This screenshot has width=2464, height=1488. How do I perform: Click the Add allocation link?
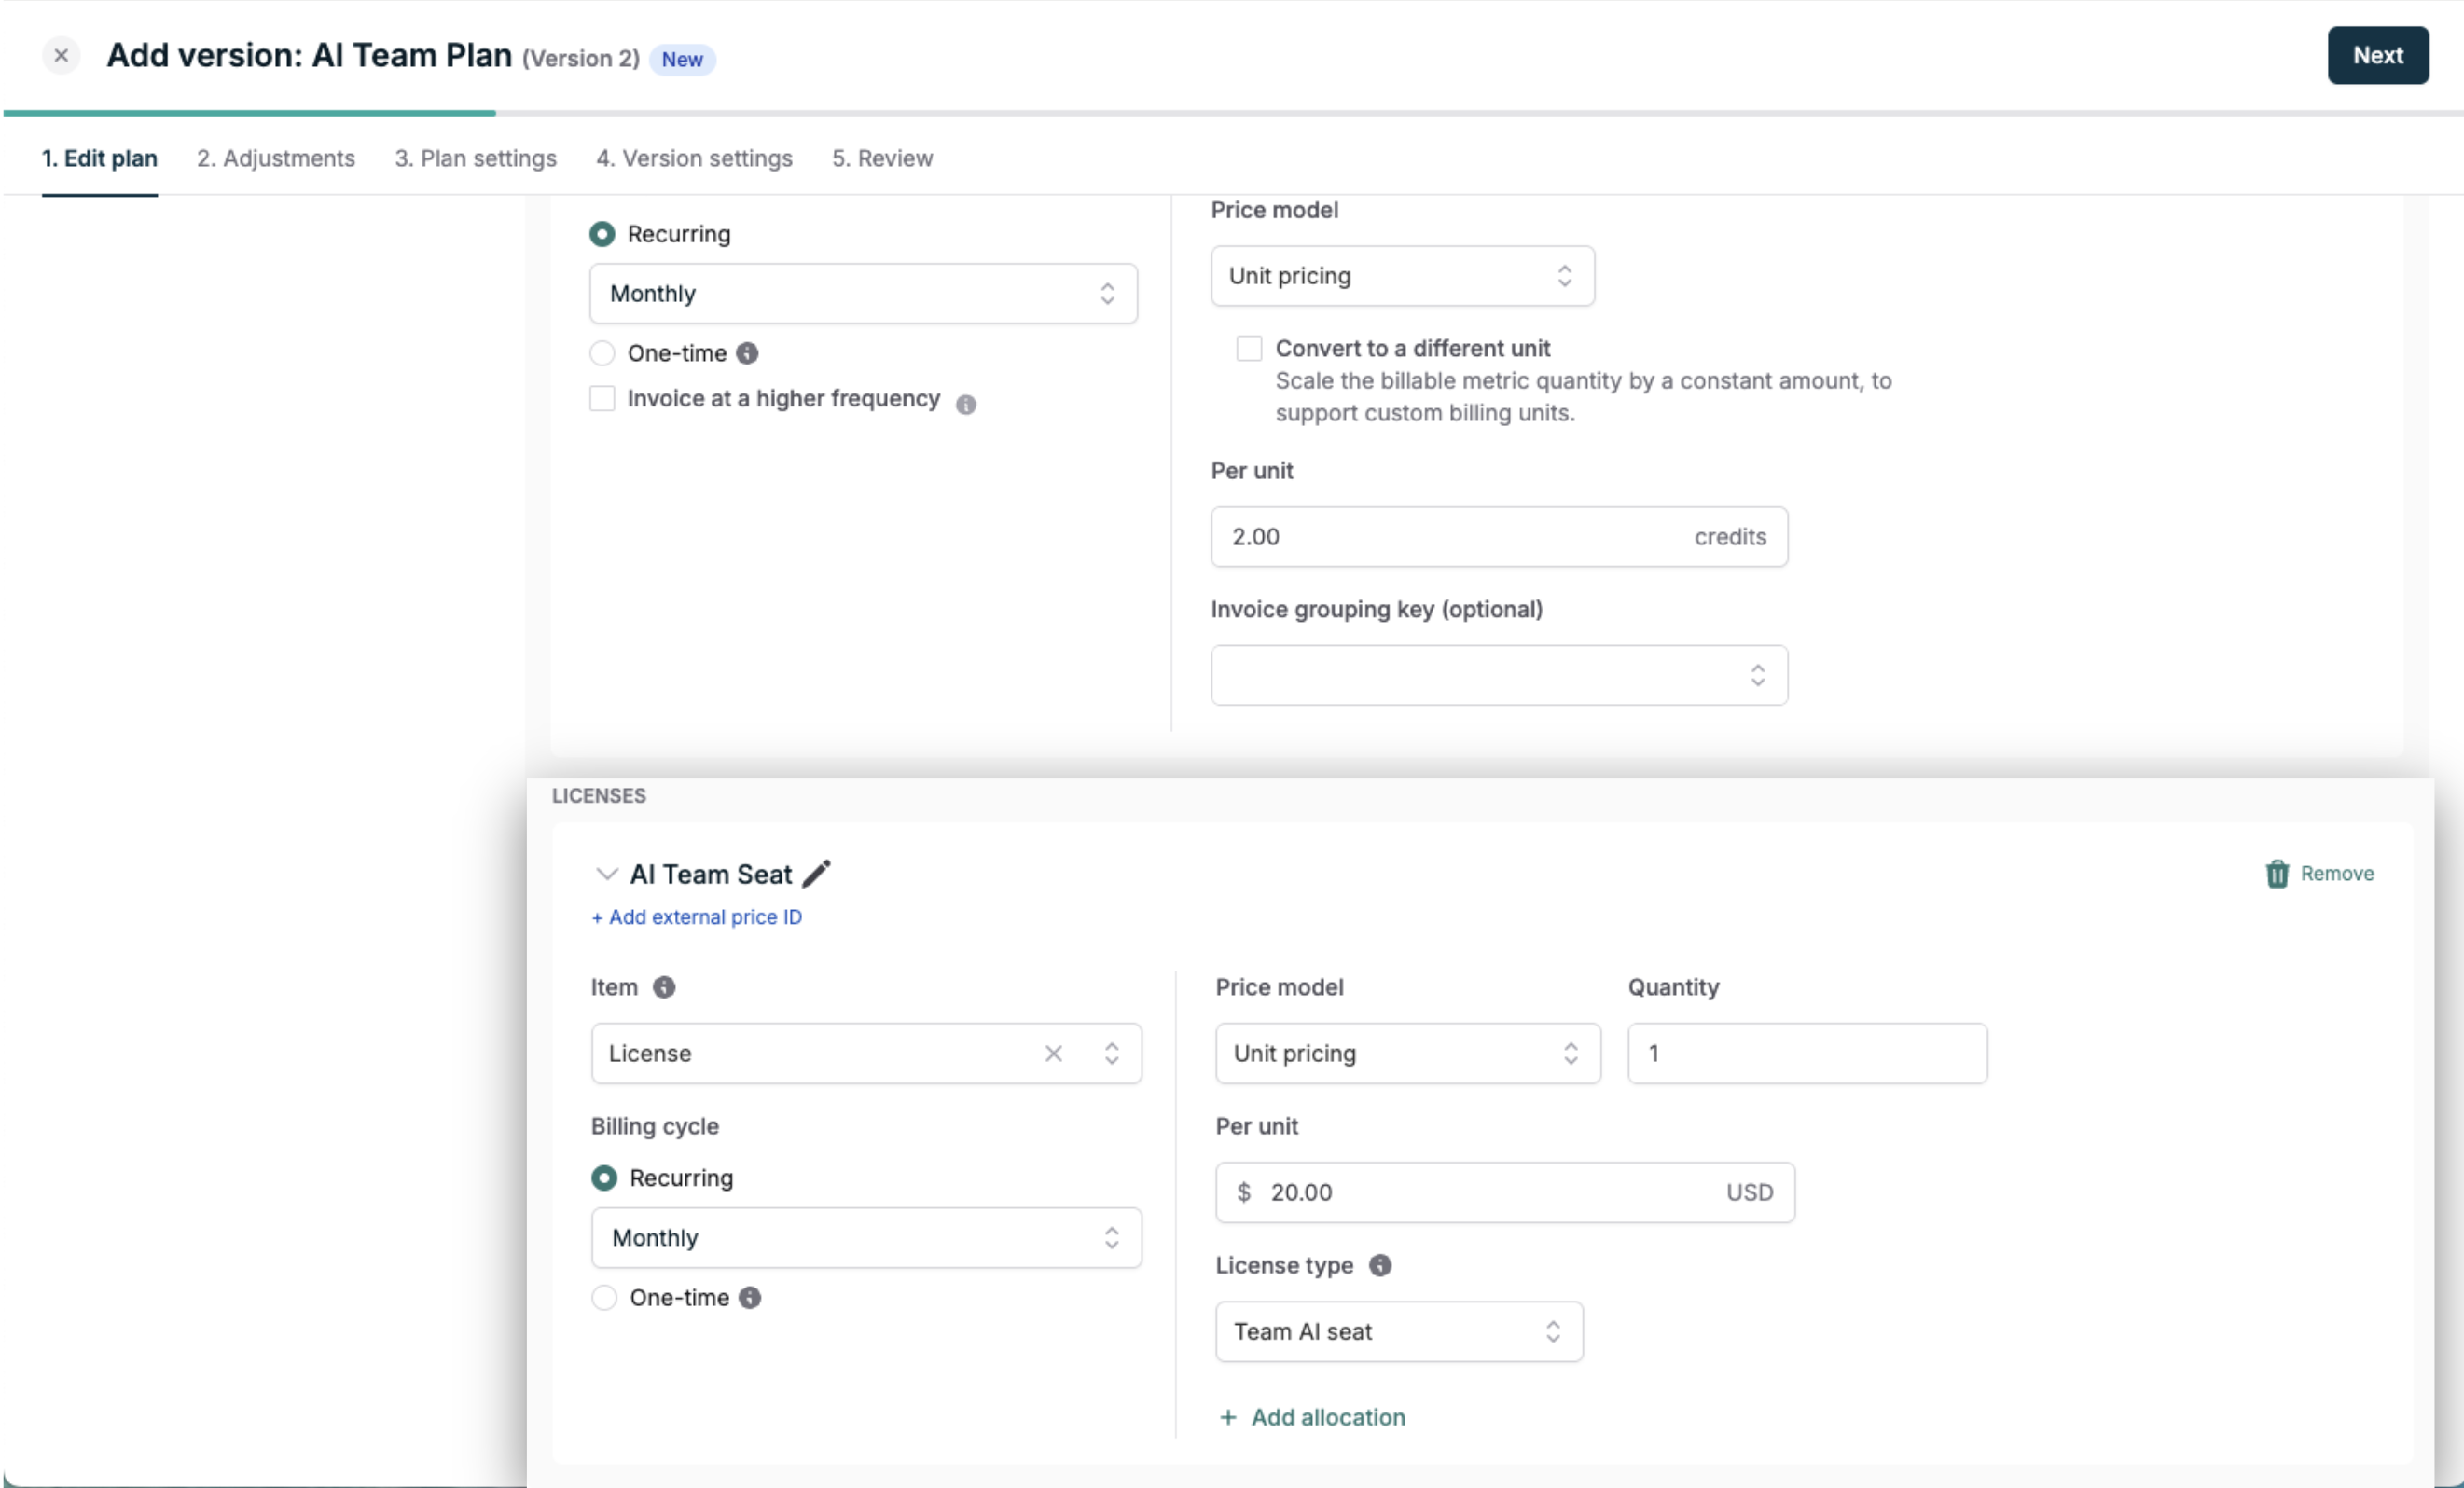point(1312,1417)
